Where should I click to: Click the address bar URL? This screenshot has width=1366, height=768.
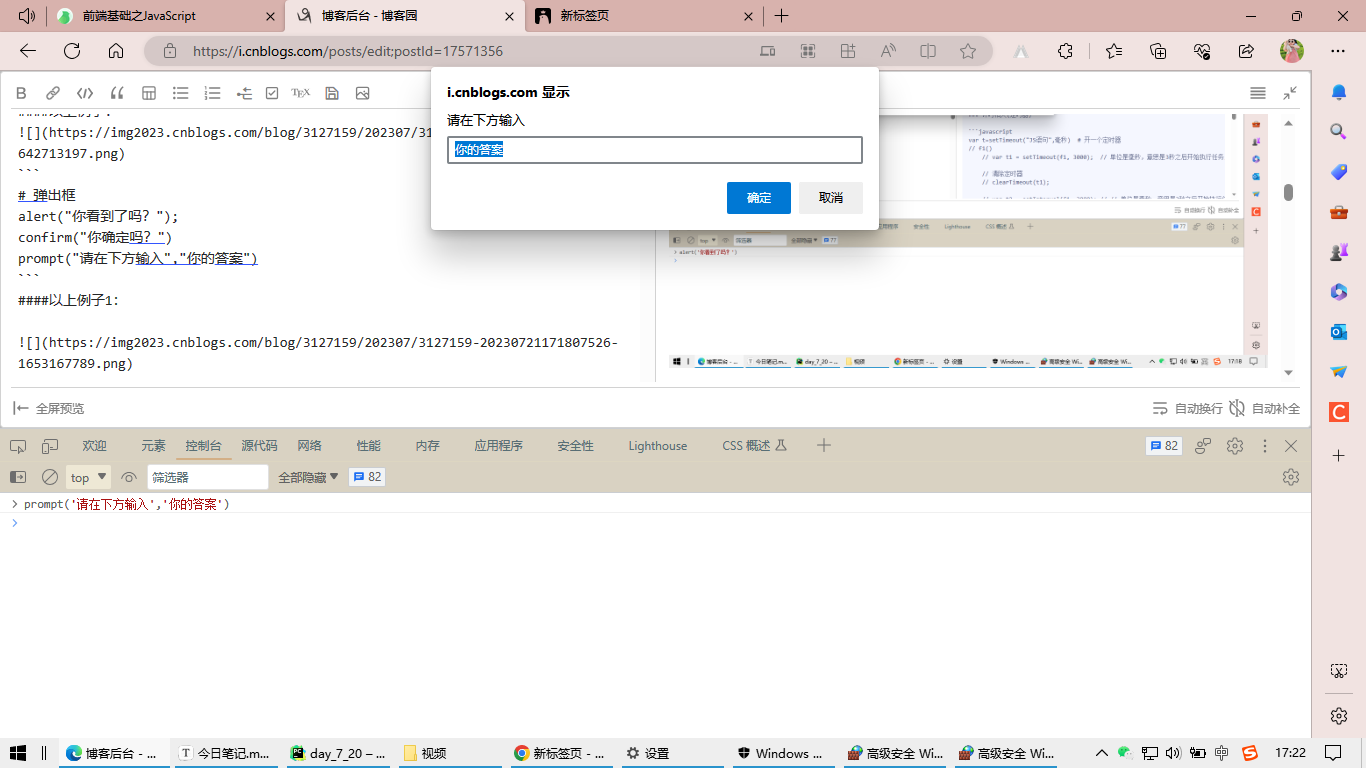(347, 51)
